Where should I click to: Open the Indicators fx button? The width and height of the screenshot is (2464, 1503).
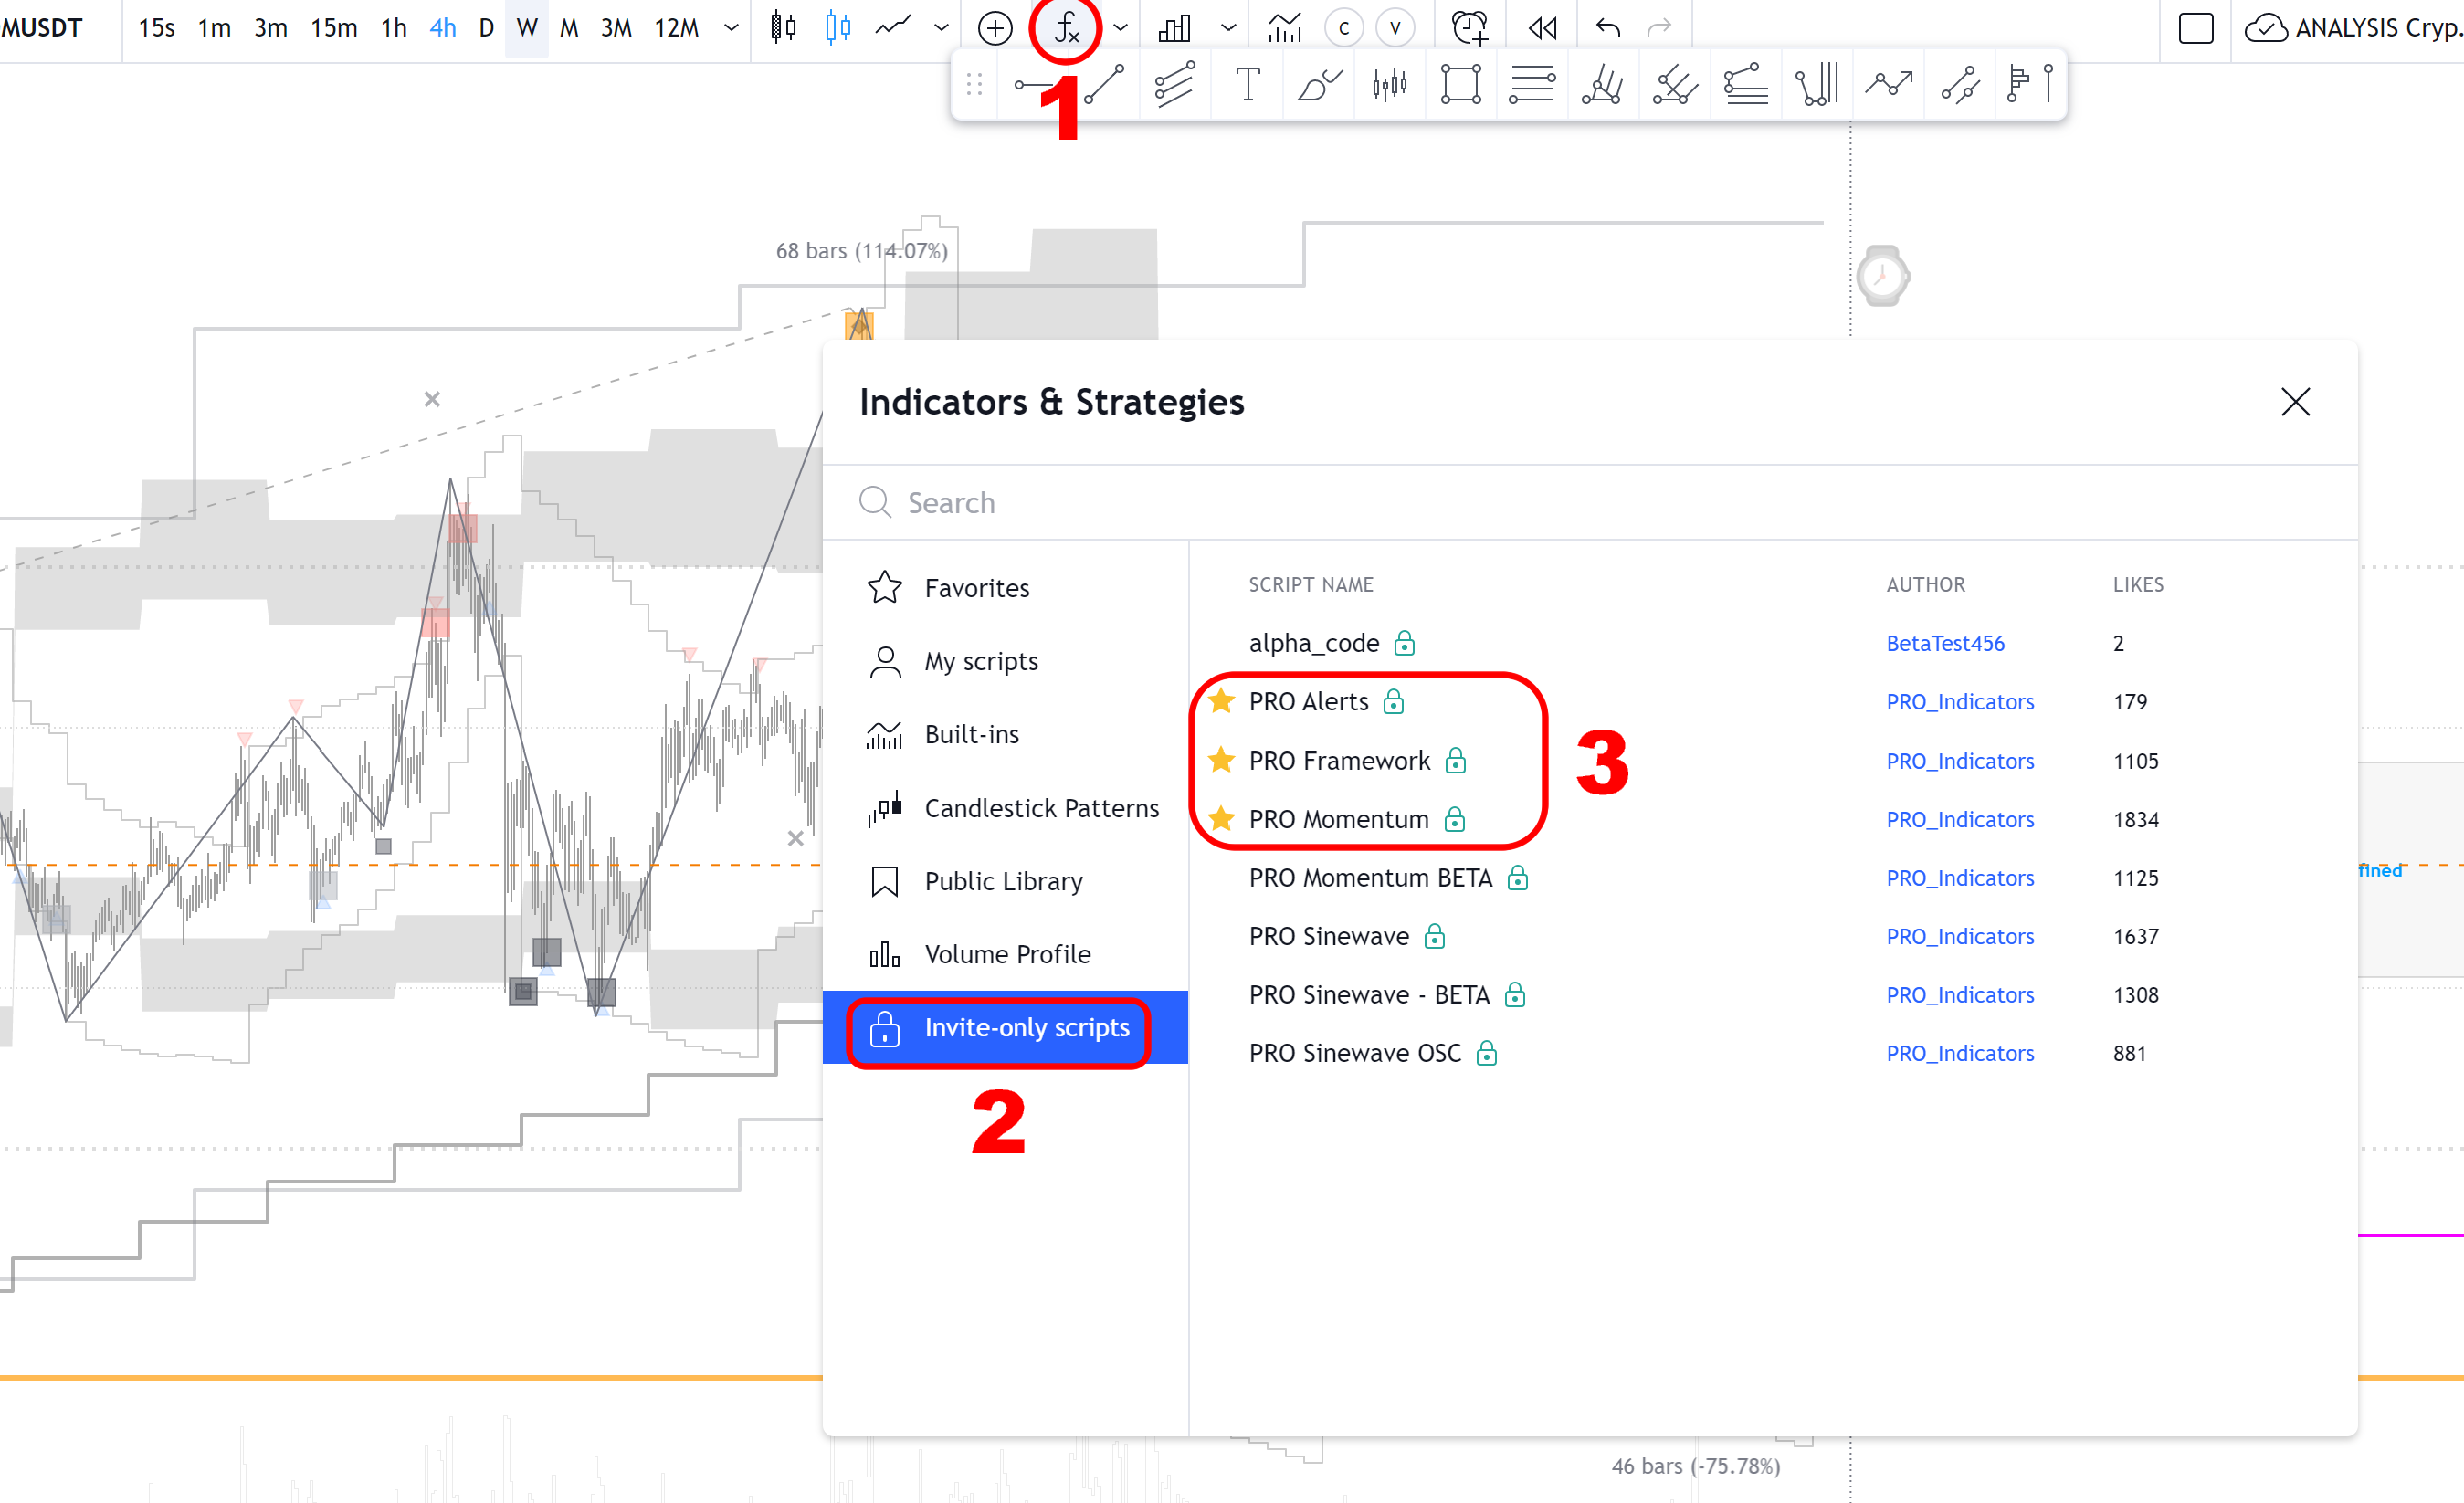(1066, 28)
